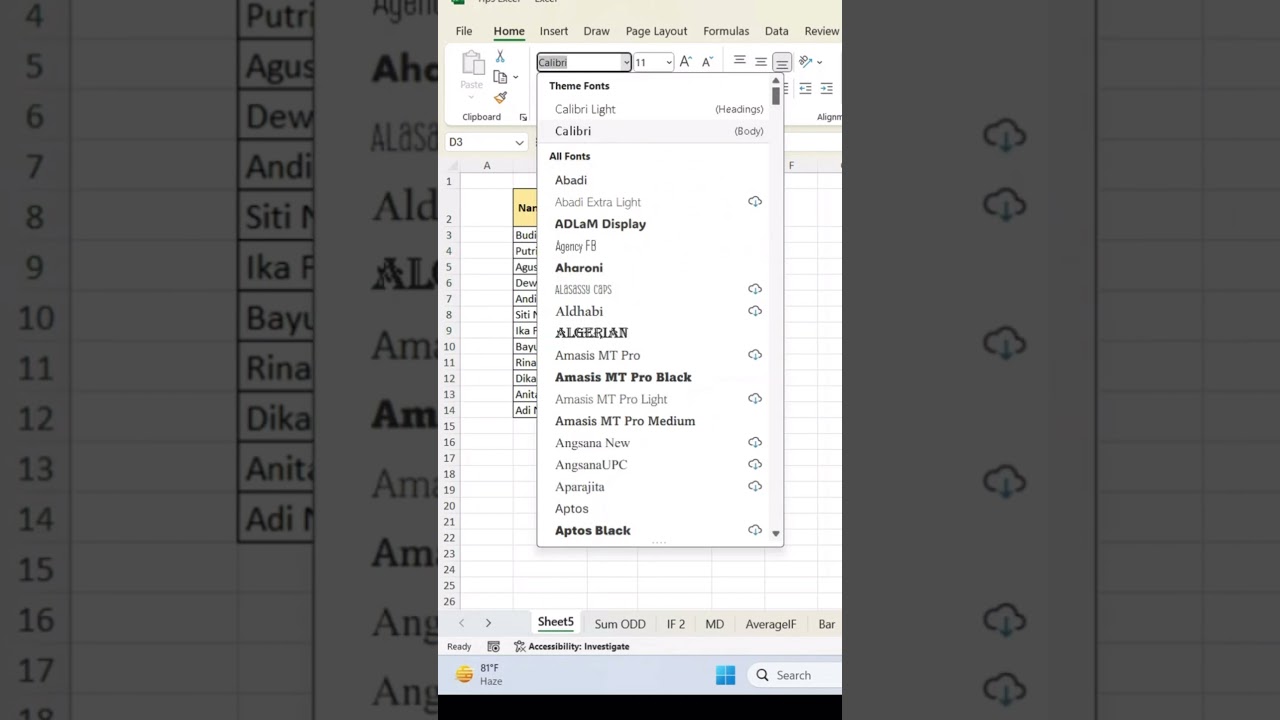Viewport: 1280px width, 720px height.
Task: Click the font name input box
Action: [579, 62]
